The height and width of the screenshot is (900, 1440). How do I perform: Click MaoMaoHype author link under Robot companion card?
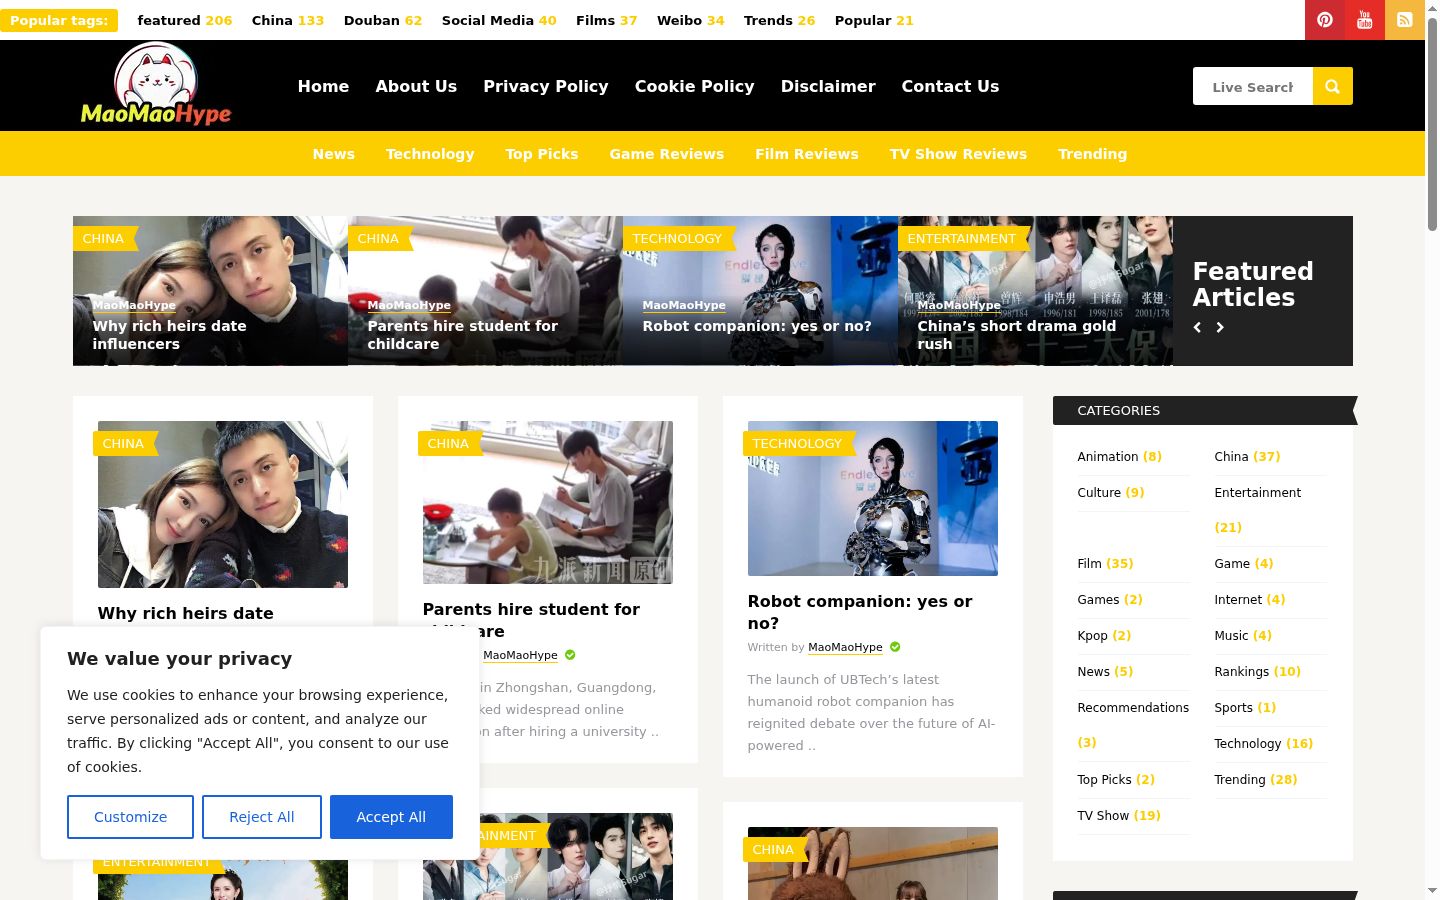tap(845, 647)
